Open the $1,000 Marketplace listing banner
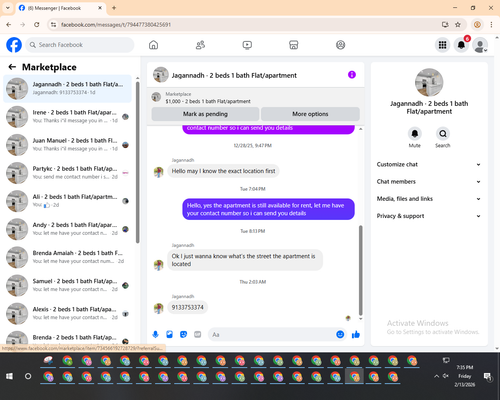This screenshot has height=400, width=500. pos(256,97)
